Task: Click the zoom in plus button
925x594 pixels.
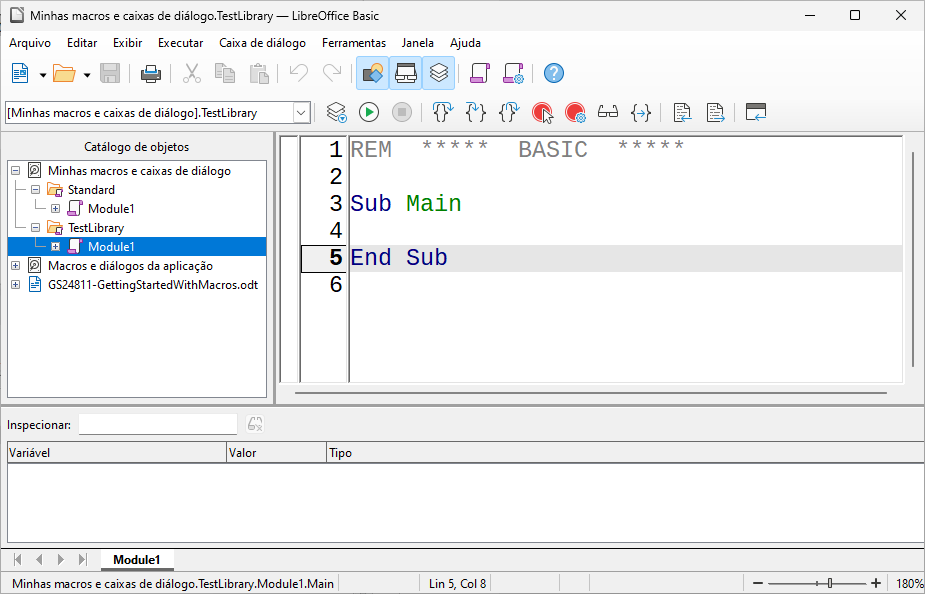Action: tap(876, 583)
